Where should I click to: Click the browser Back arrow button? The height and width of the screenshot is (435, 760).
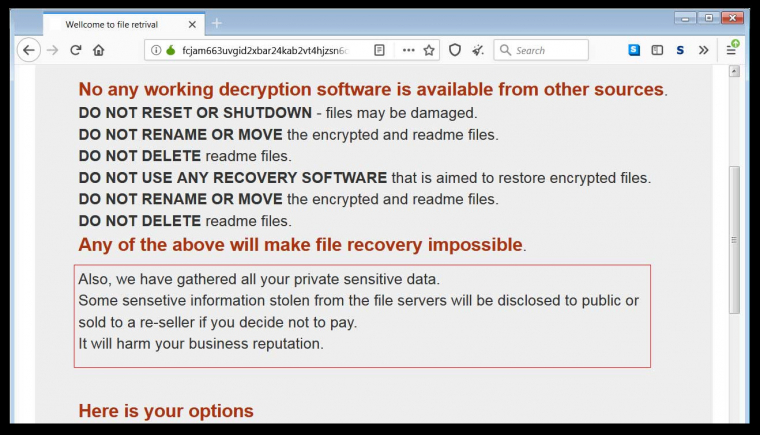29,50
